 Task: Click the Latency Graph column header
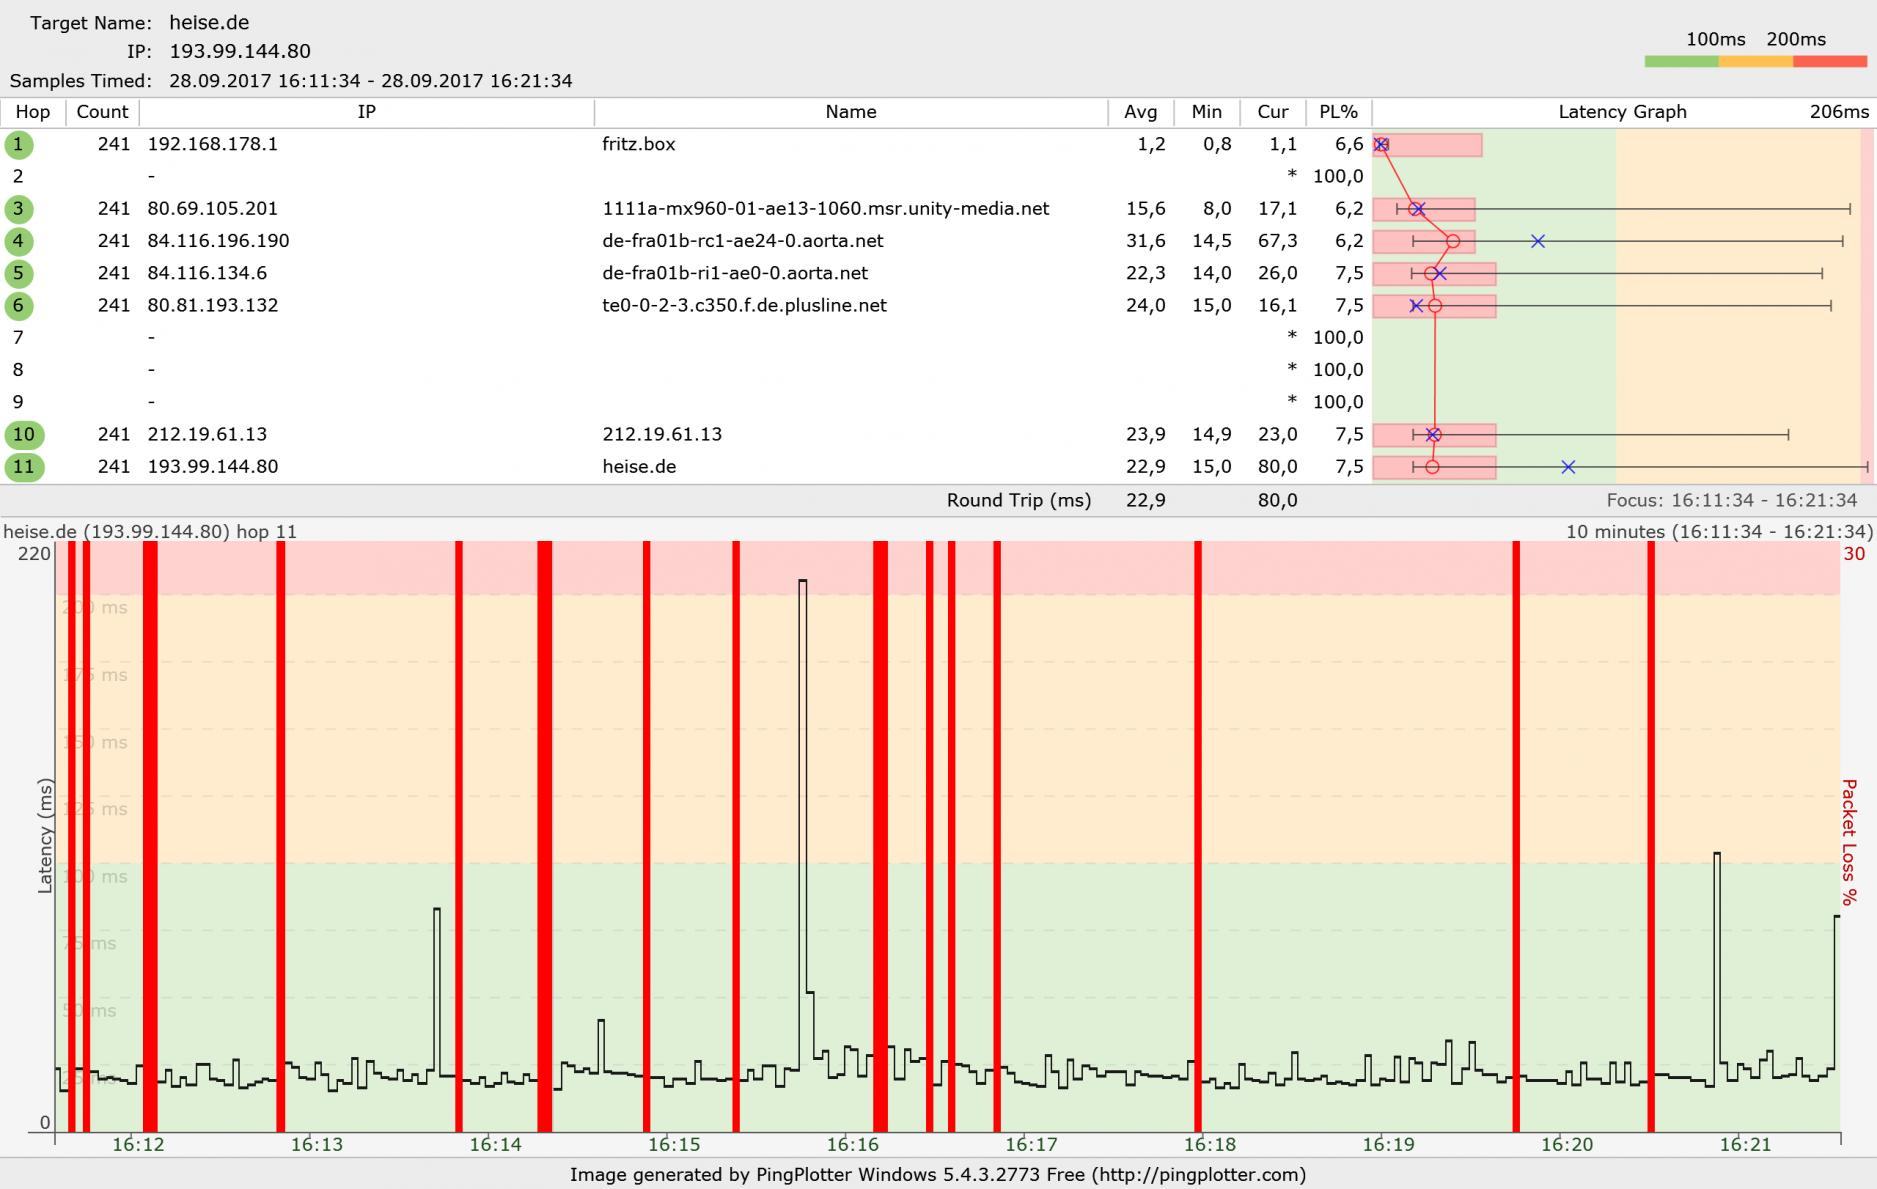tap(1622, 112)
